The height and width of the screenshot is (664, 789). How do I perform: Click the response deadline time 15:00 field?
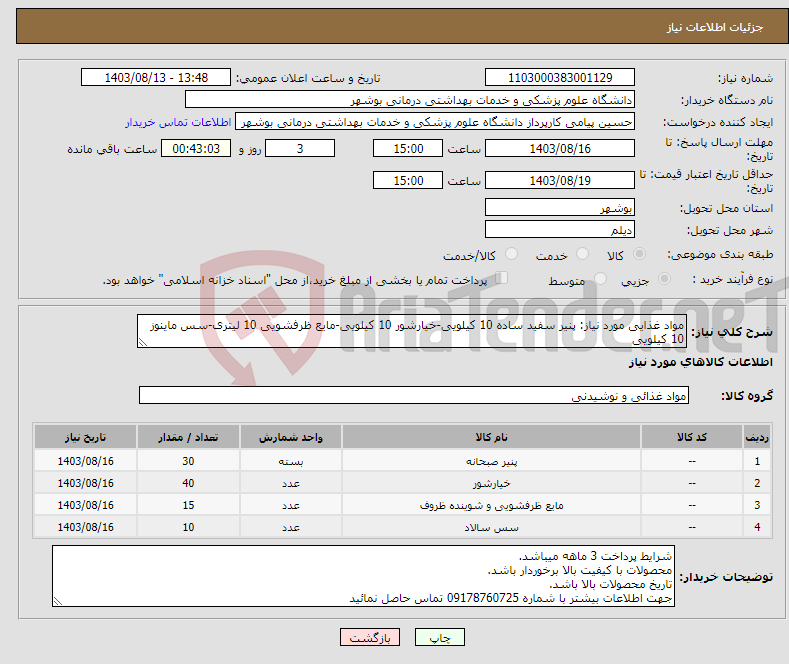(408, 148)
